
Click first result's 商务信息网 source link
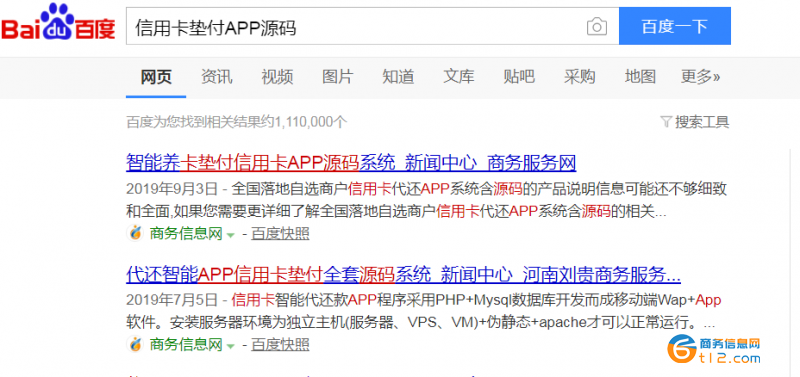(186, 234)
